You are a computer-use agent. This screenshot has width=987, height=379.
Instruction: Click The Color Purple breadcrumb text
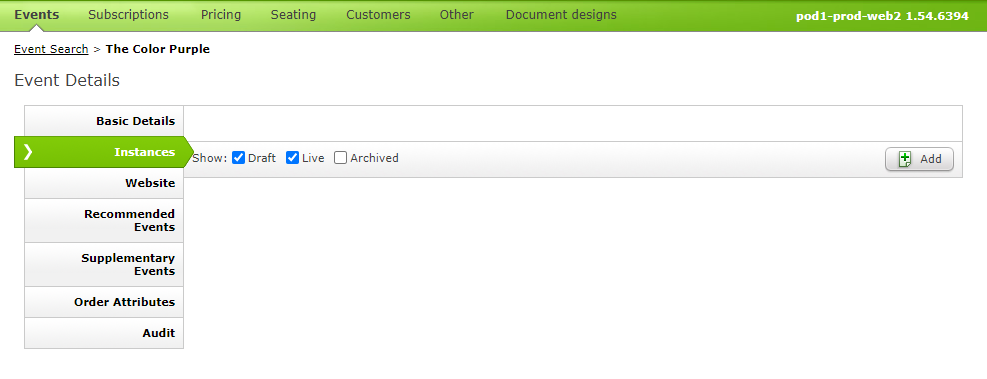tap(157, 49)
